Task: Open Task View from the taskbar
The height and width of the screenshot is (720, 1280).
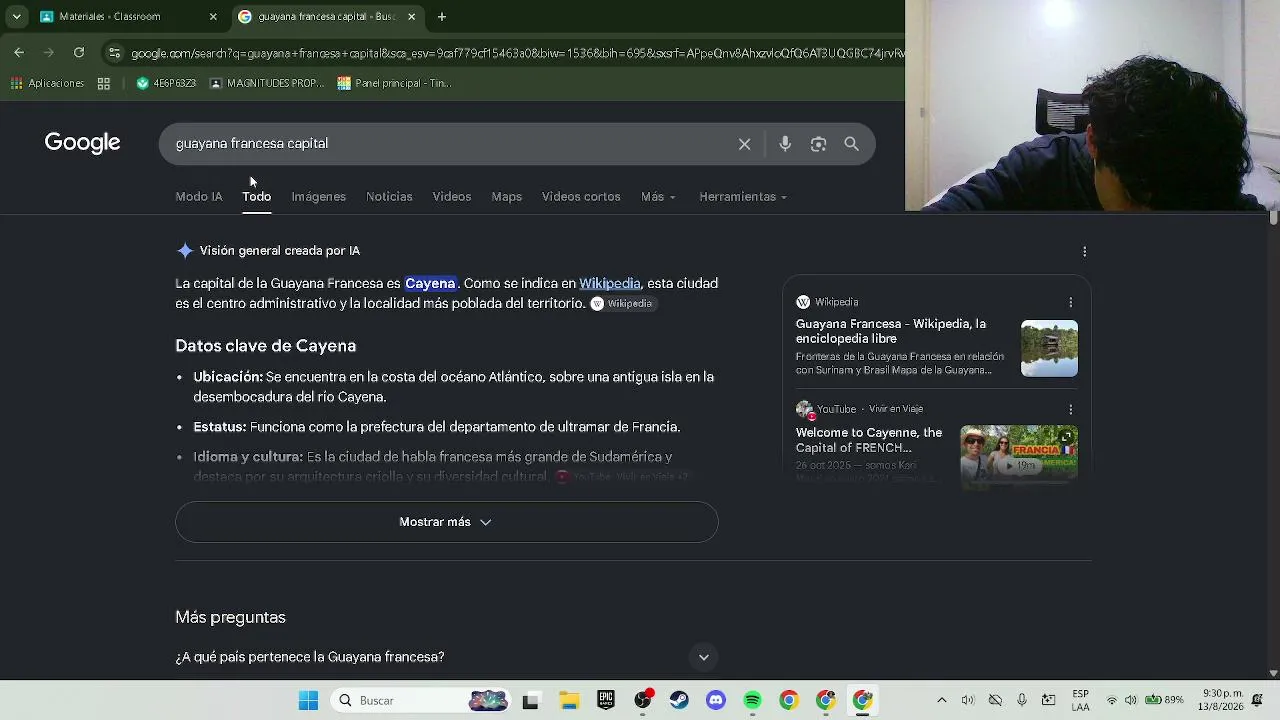Action: coord(530,701)
